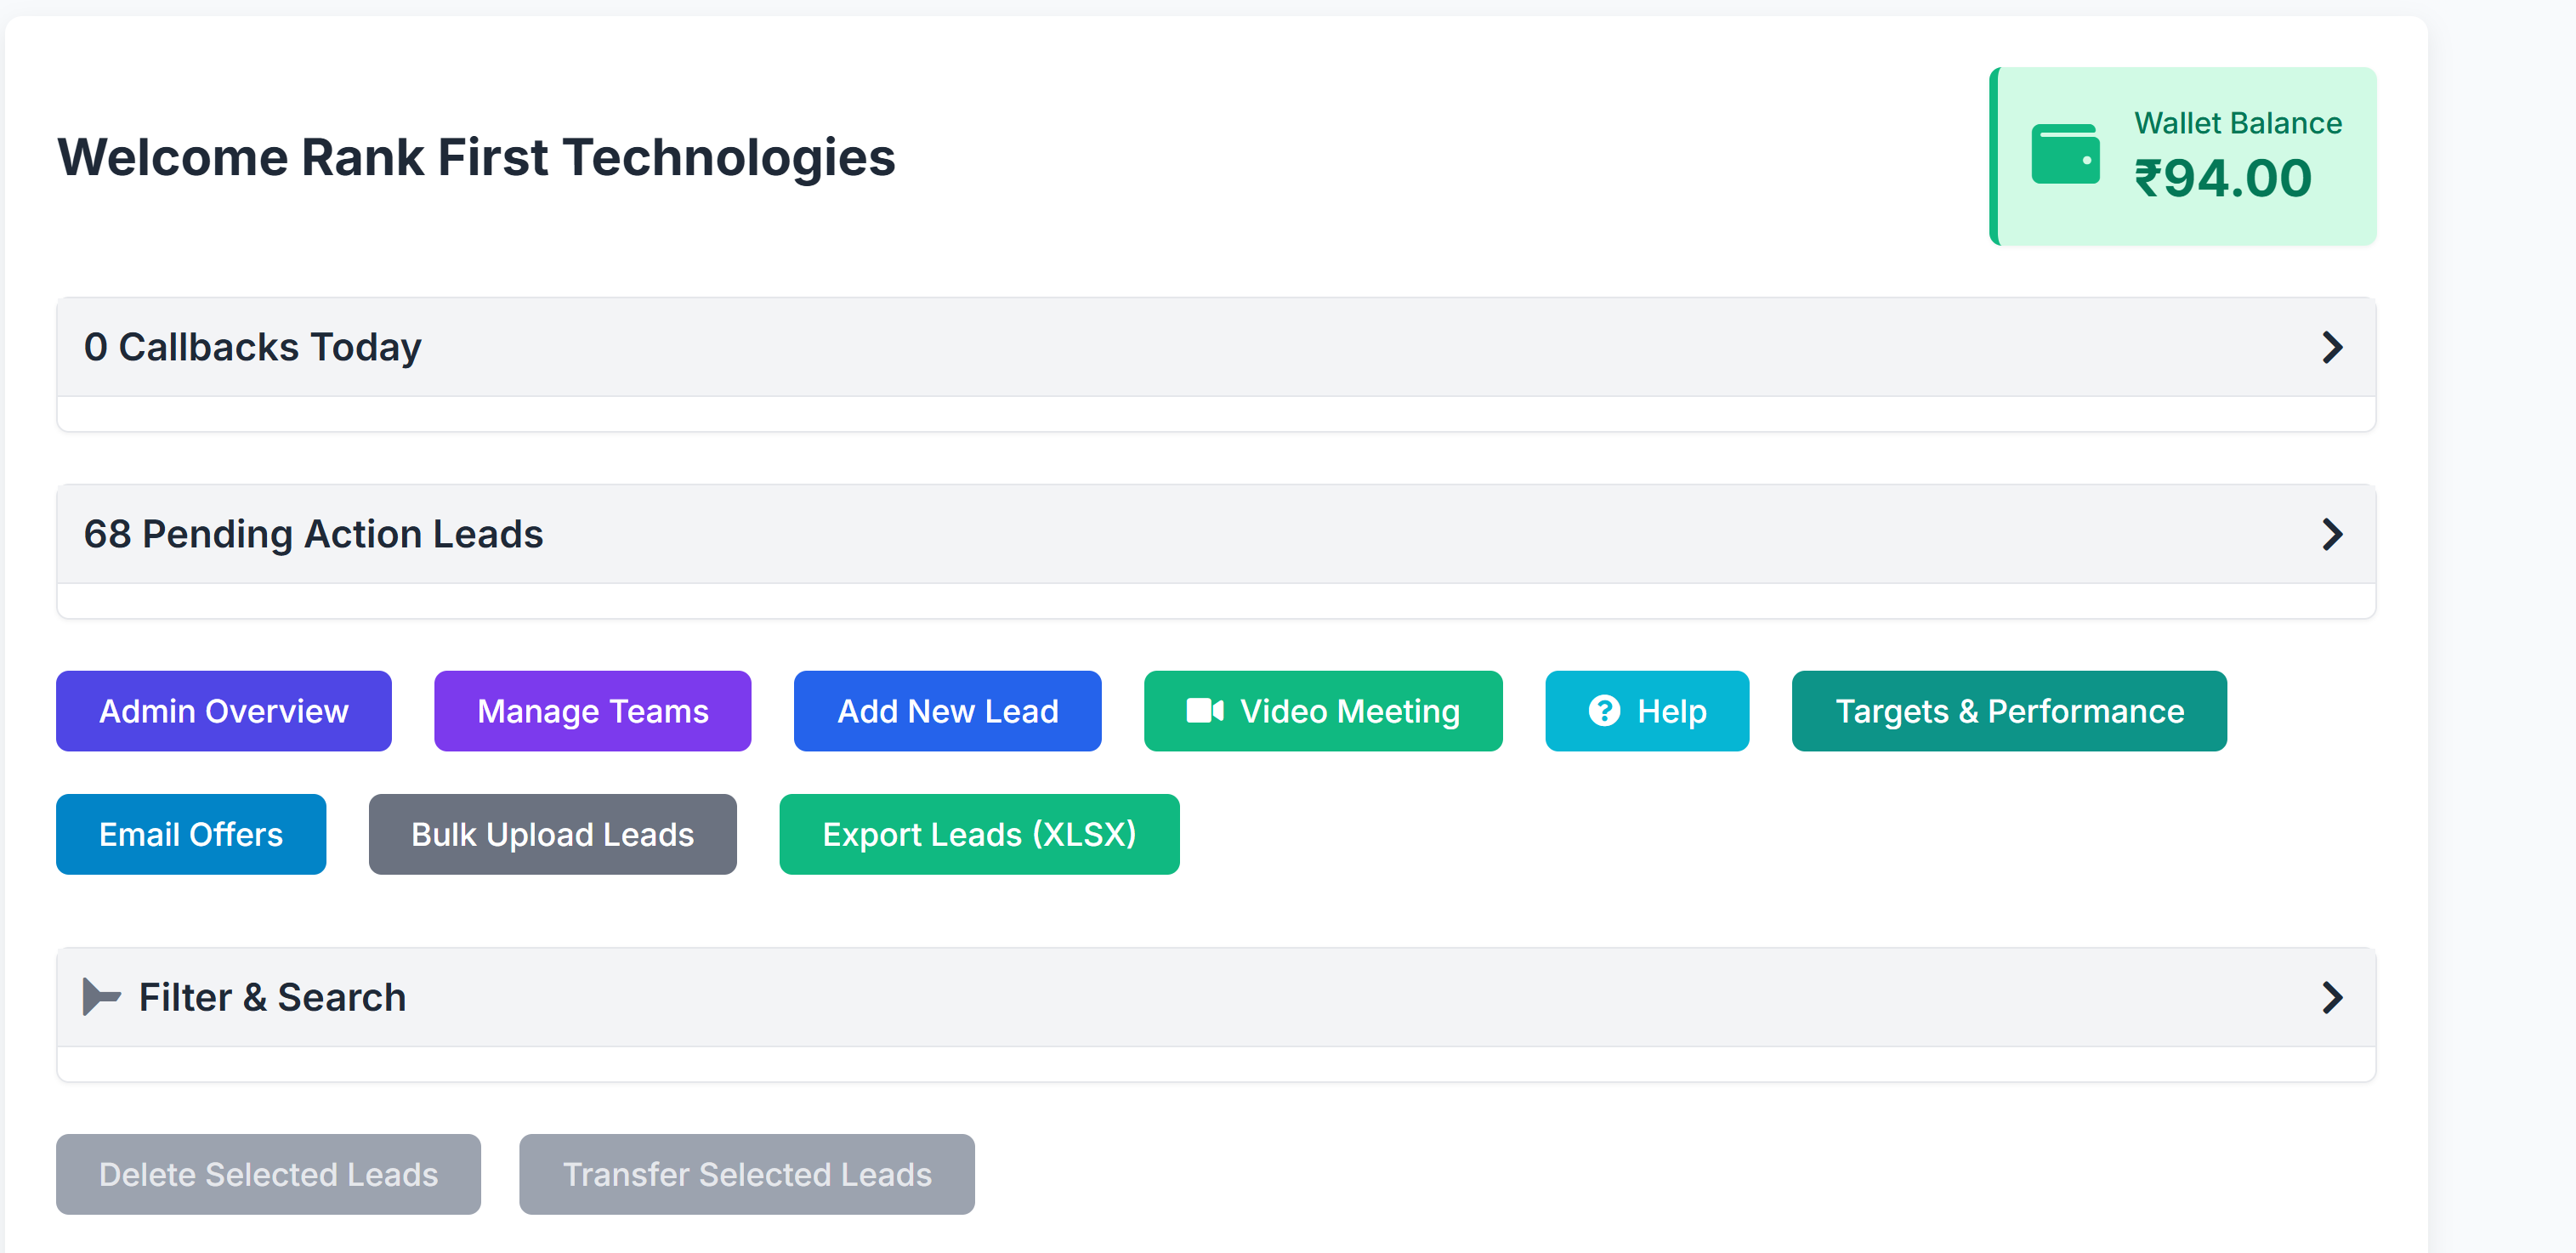This screenshot has width=2576, height=1253.
Task: Select the video camera icon on Video Meeting
Action: coord(1205,711)
